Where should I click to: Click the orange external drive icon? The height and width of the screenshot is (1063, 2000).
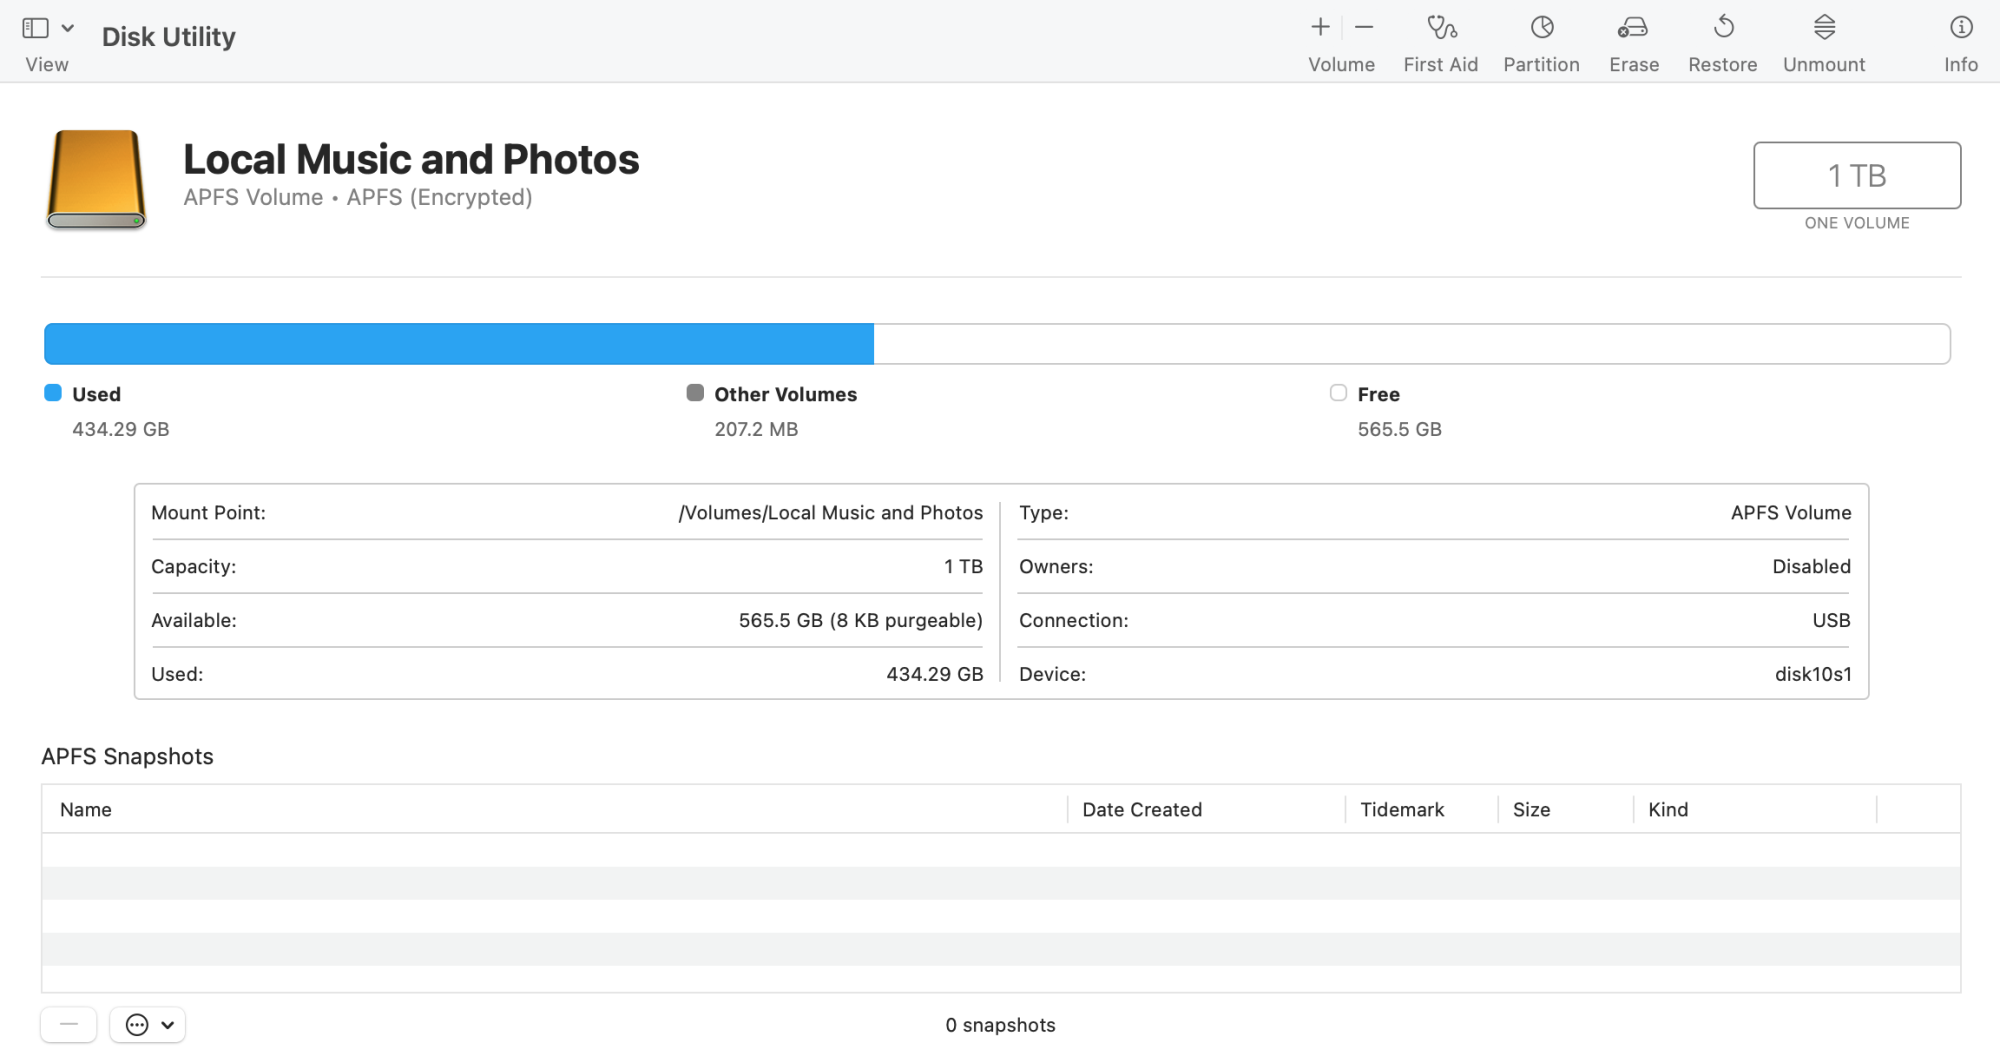96,179
